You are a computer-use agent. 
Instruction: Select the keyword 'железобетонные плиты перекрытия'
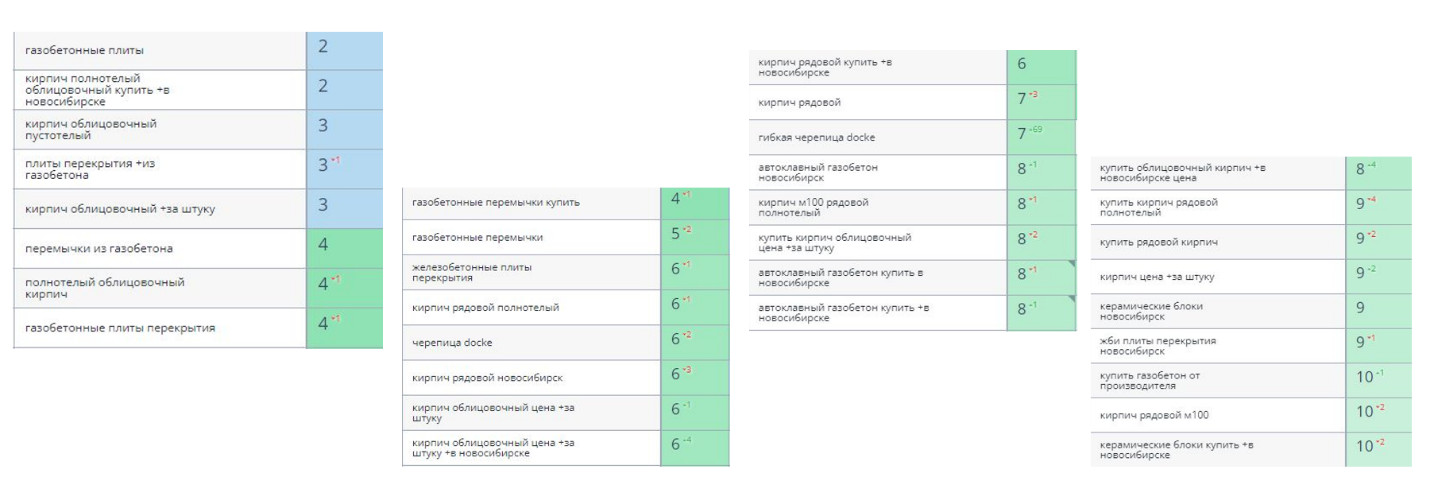tap(472, 272)
